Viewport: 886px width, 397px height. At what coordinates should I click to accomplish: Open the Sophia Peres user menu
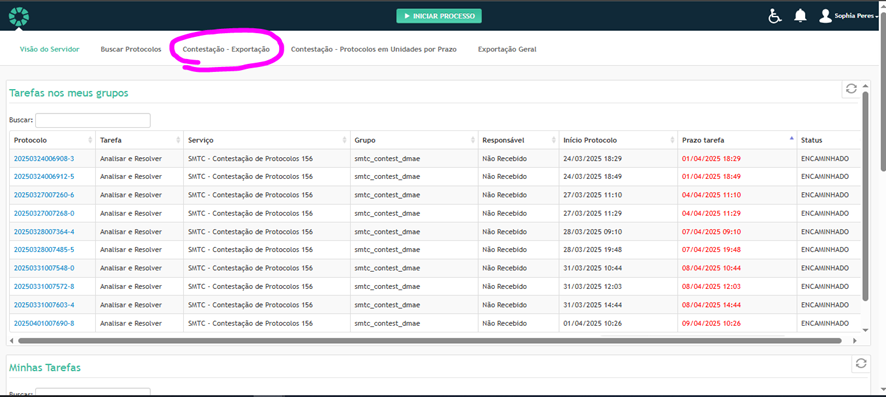click(x=857, y=16)
